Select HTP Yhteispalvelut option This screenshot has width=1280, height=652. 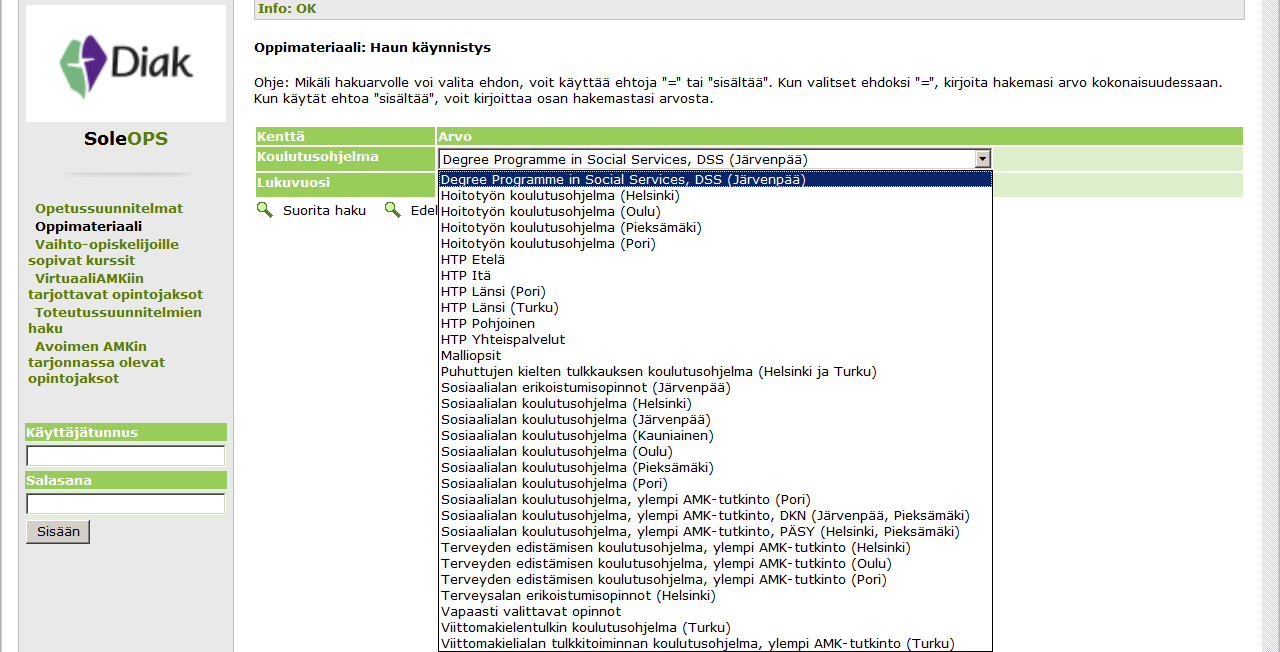tap(715, 340)
